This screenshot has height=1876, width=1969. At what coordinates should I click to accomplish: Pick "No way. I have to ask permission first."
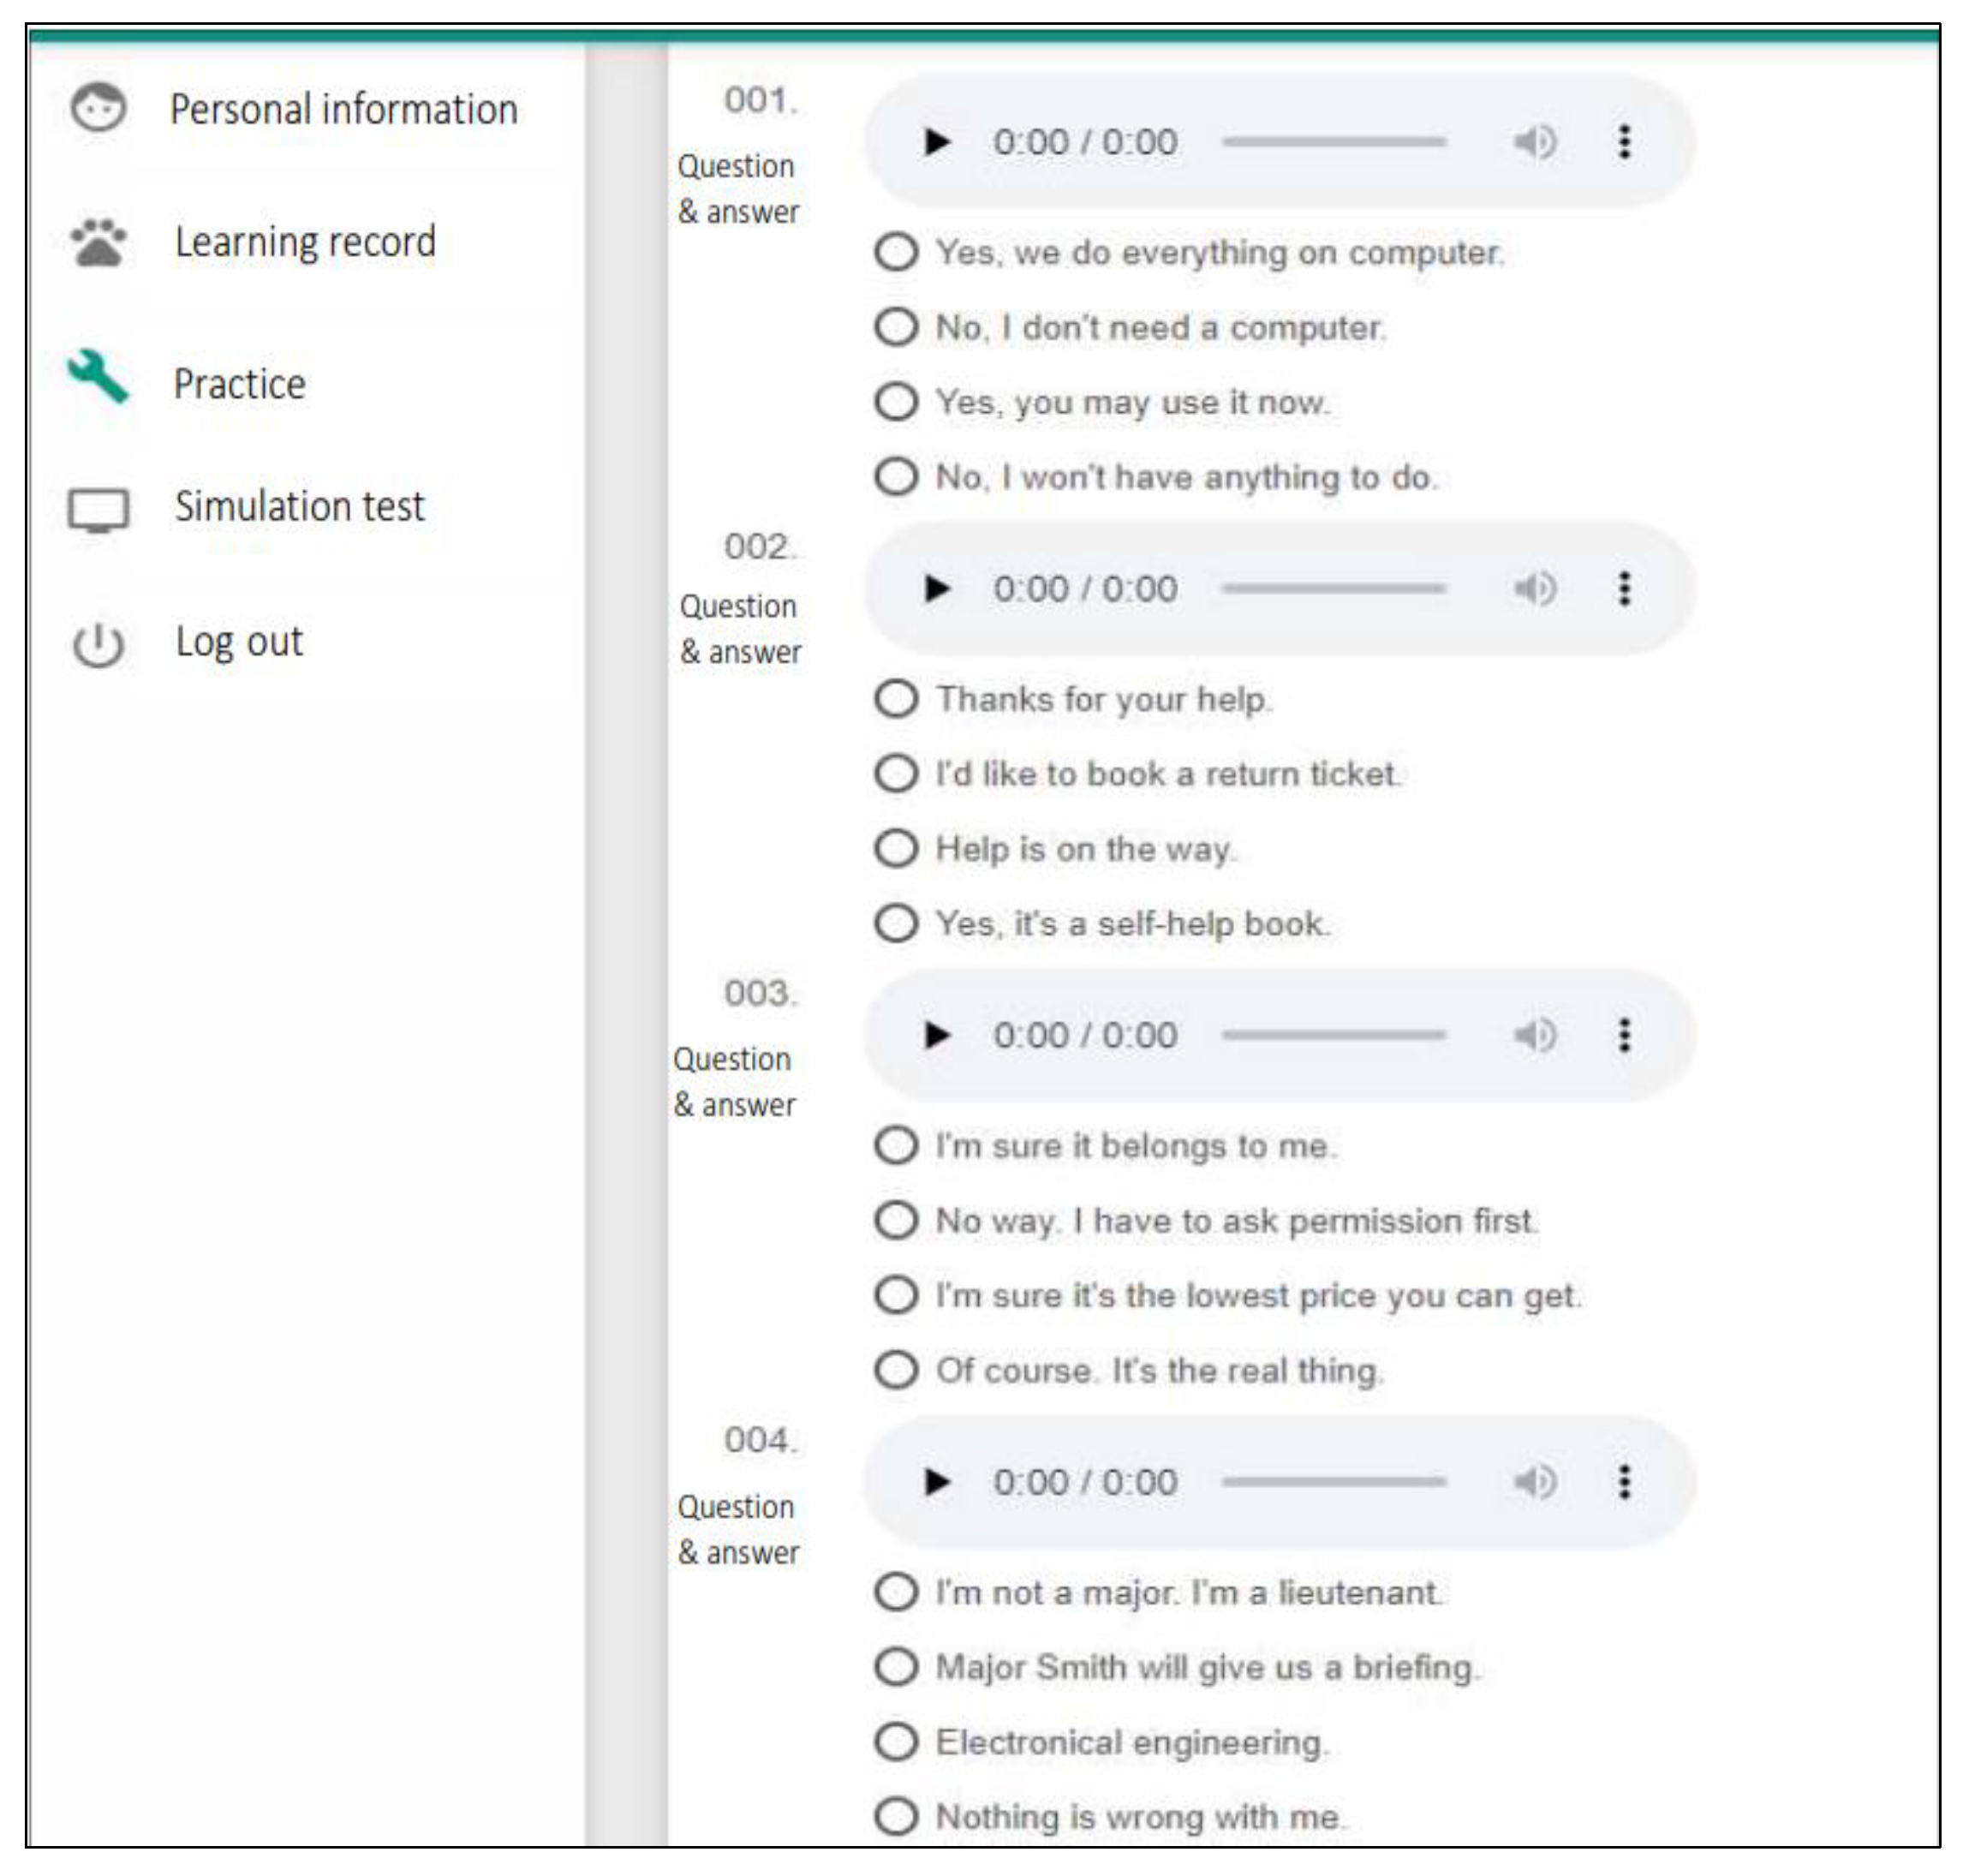click(x=896, y=1220)
